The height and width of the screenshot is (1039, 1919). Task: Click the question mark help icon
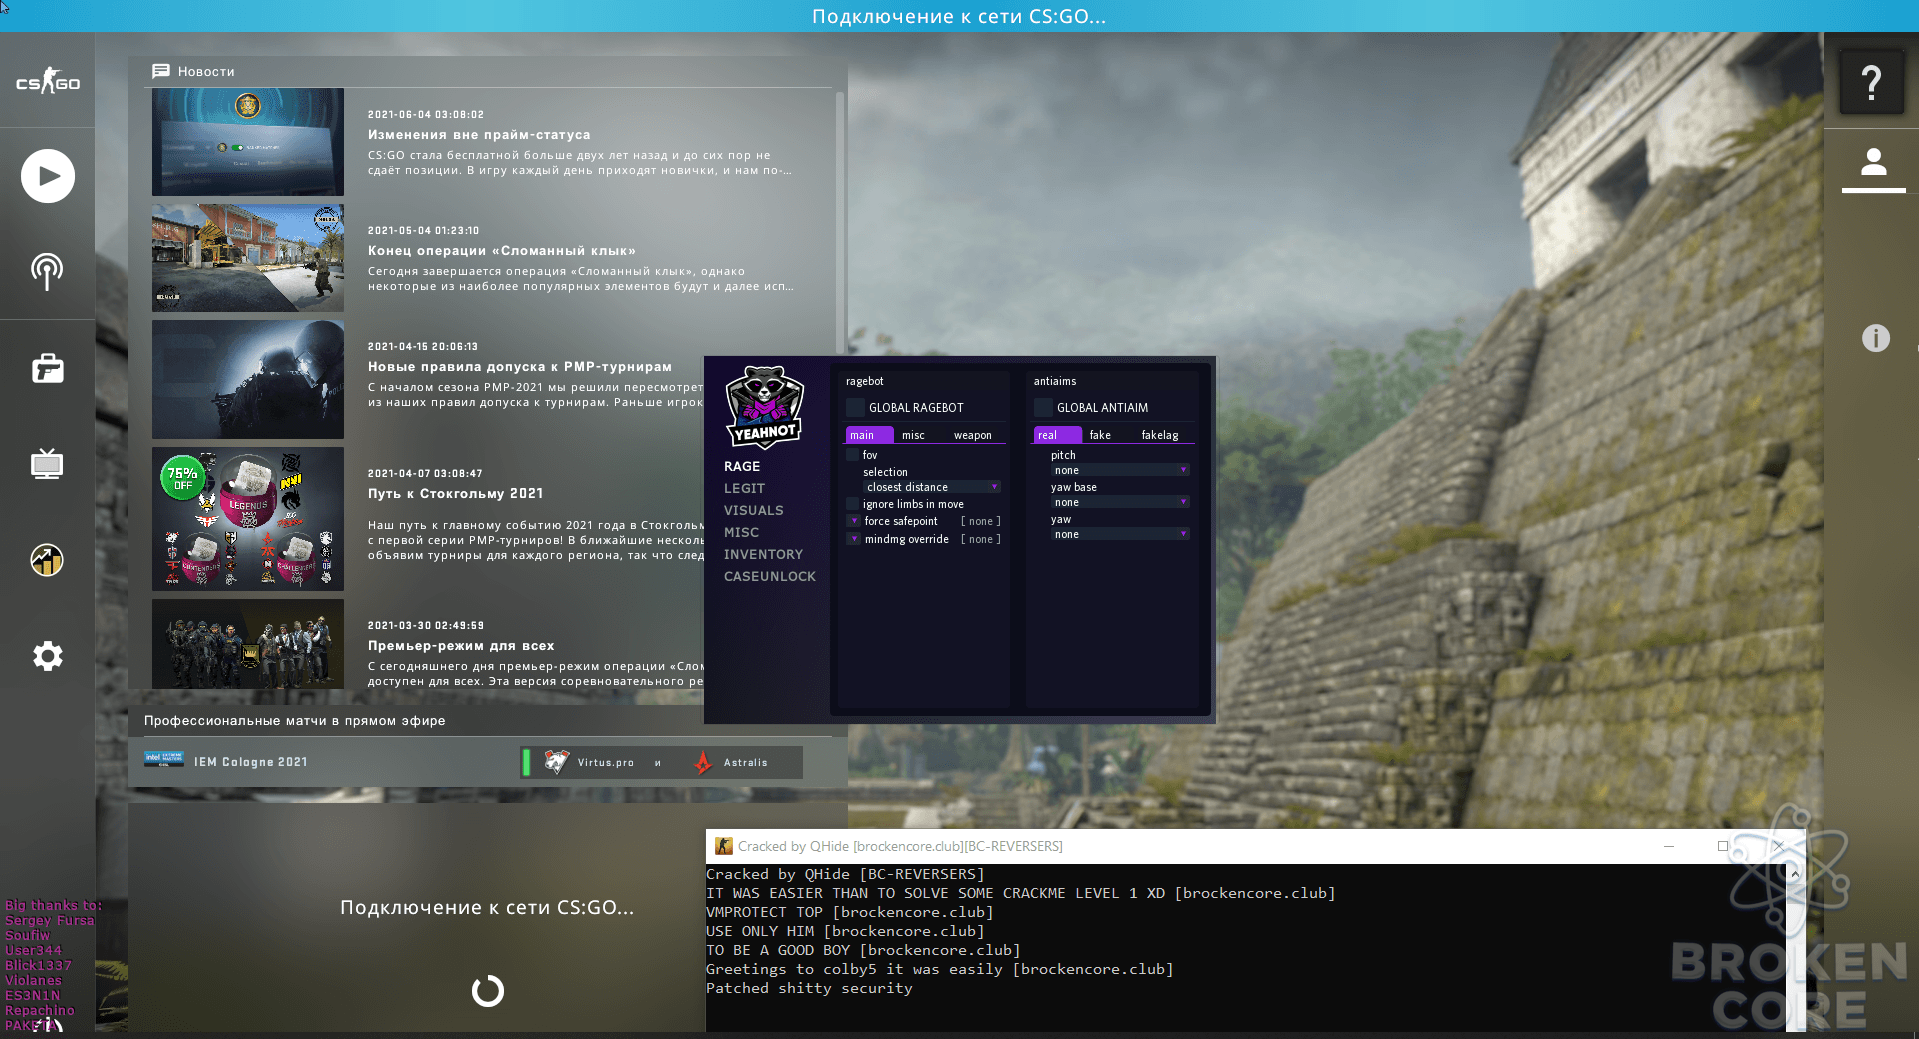point(1872,82)
